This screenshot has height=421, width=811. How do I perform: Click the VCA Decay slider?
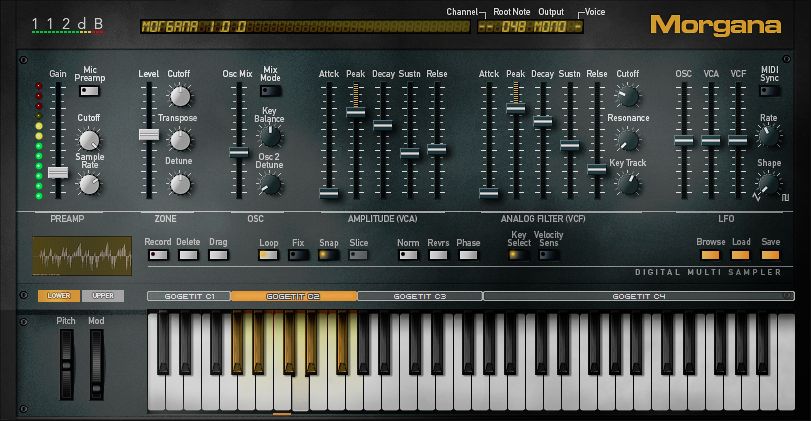pyautogui.click(x=383, y=125)
